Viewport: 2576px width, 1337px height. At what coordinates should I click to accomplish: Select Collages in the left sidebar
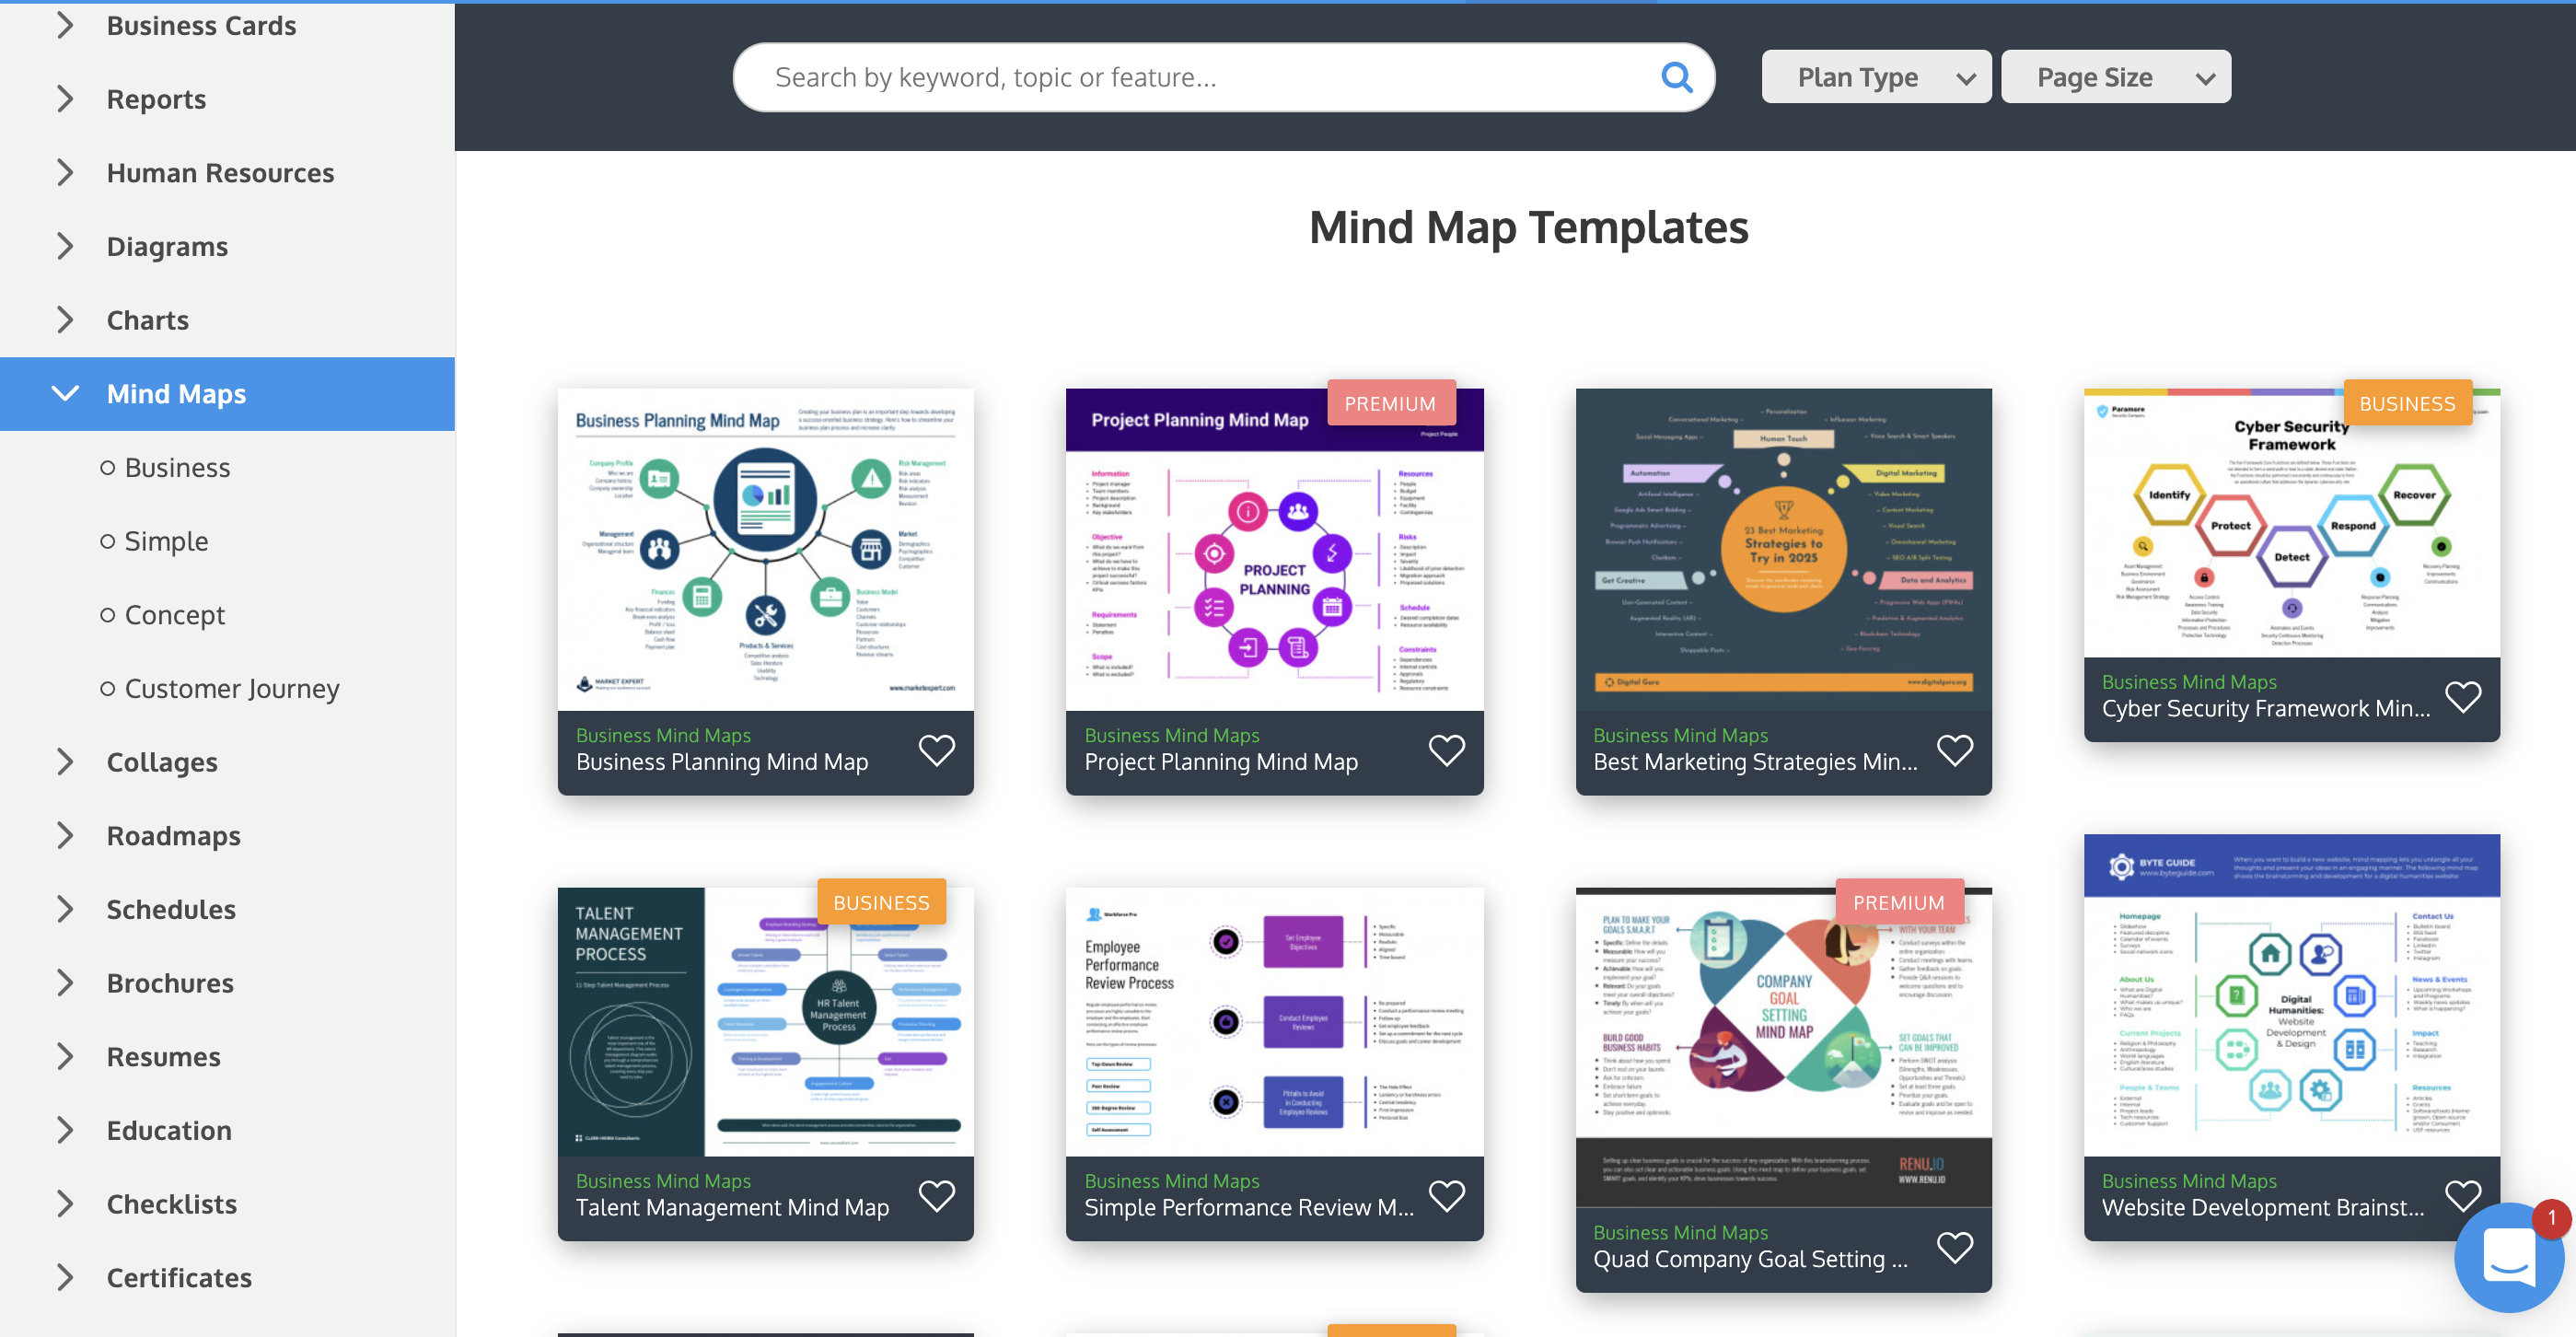pyautogui.click(x=162, y=762)
